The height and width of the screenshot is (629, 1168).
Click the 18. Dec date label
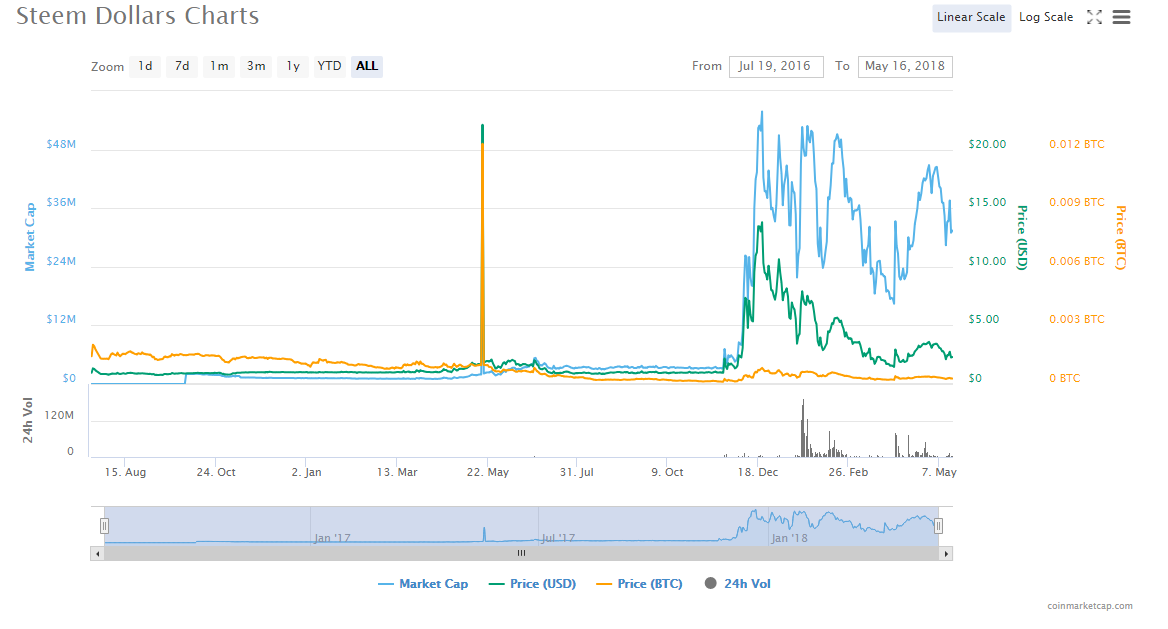tap(758, 472)
